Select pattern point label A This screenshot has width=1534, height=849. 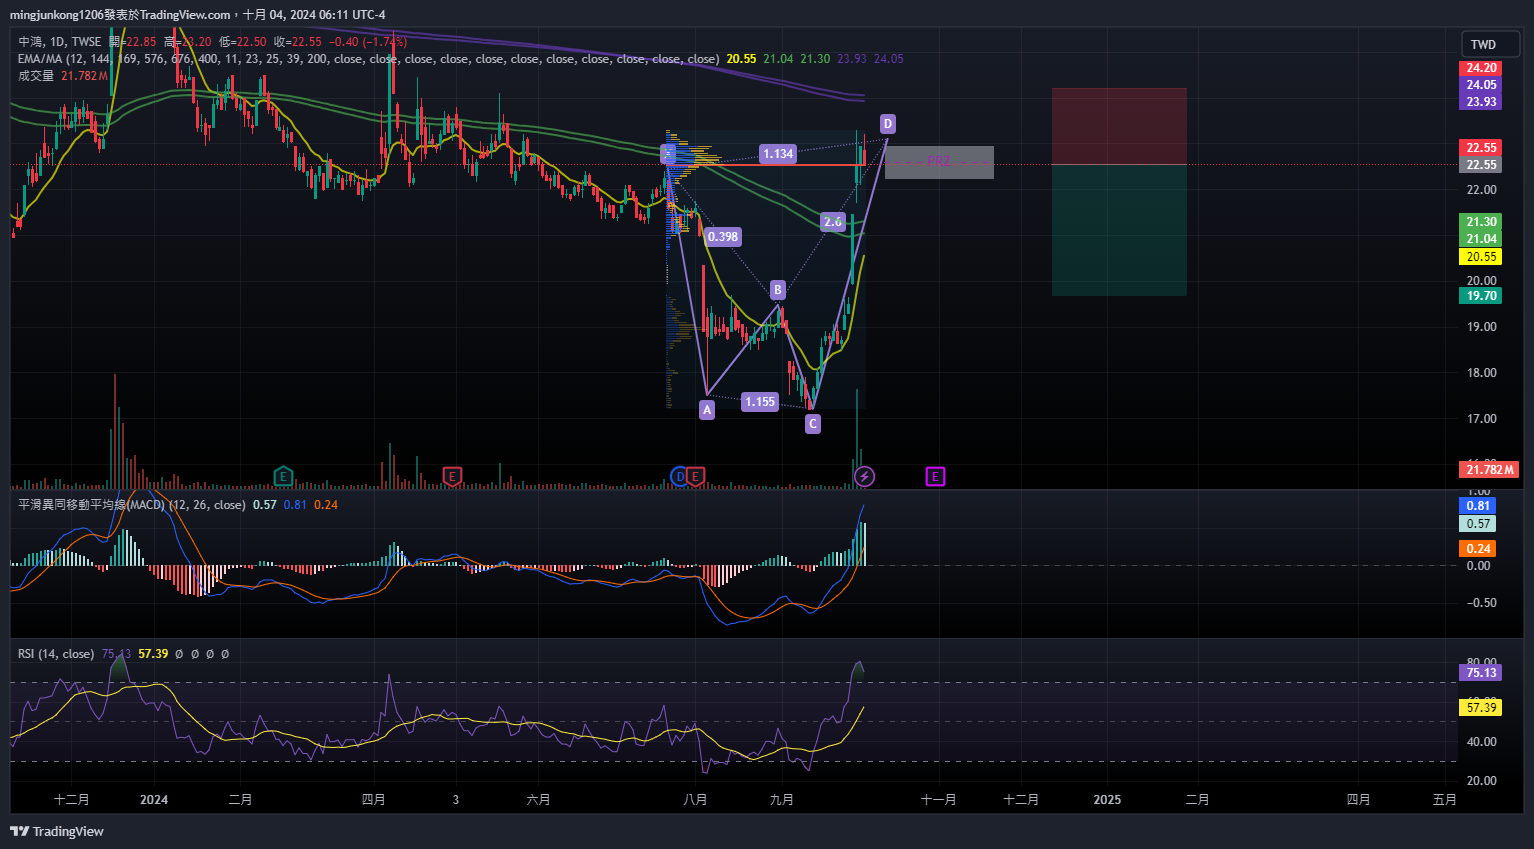point(707,409)
